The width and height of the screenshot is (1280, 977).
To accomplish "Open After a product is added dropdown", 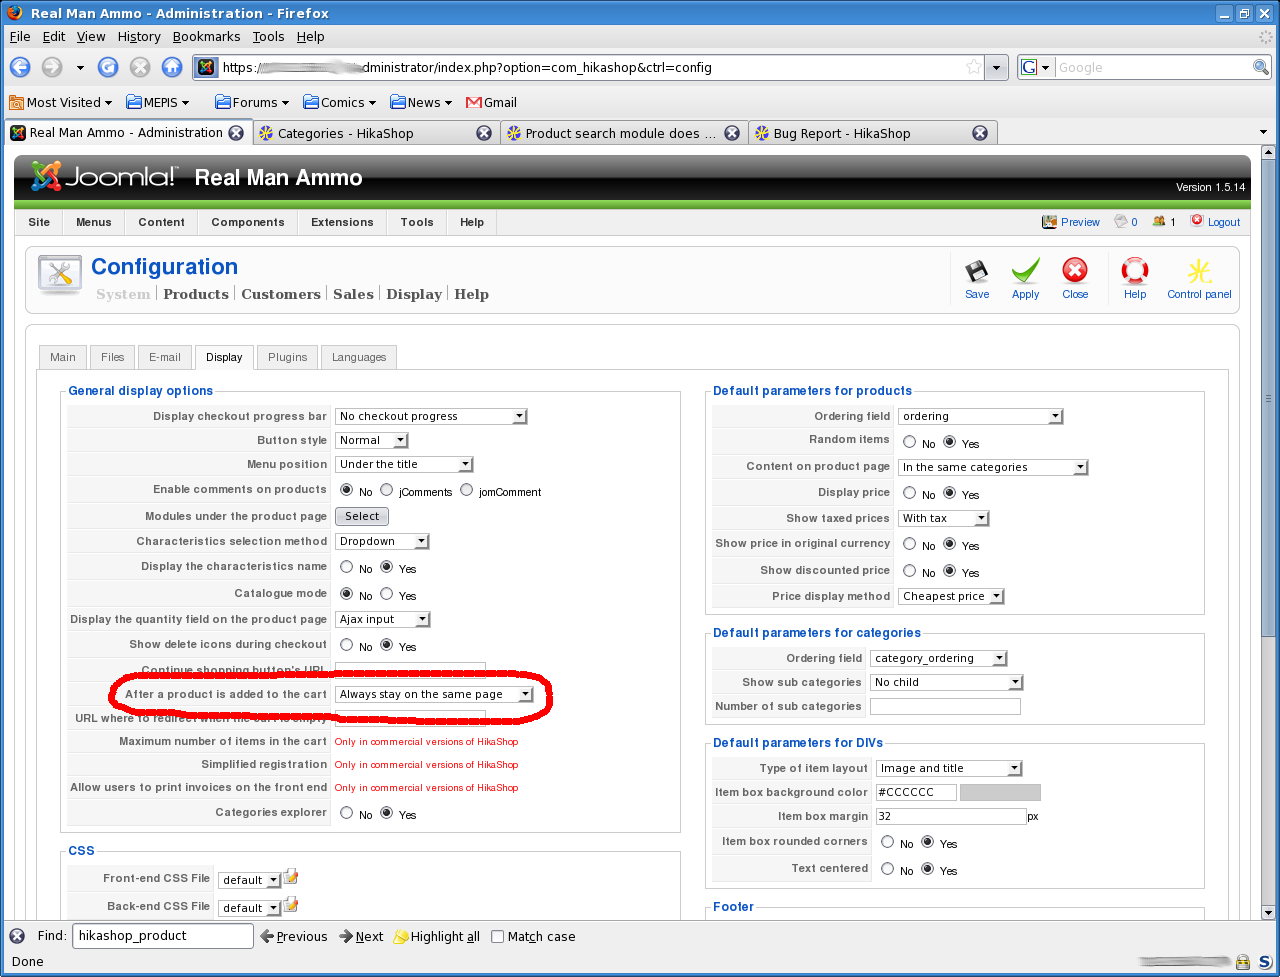I will point(434,694).
